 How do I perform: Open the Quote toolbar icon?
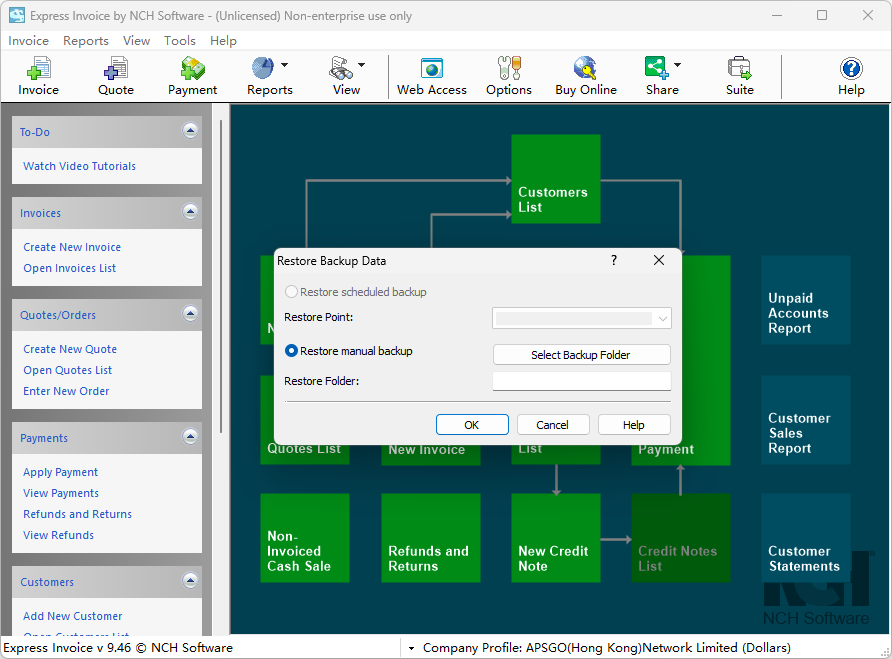point(115,76)
